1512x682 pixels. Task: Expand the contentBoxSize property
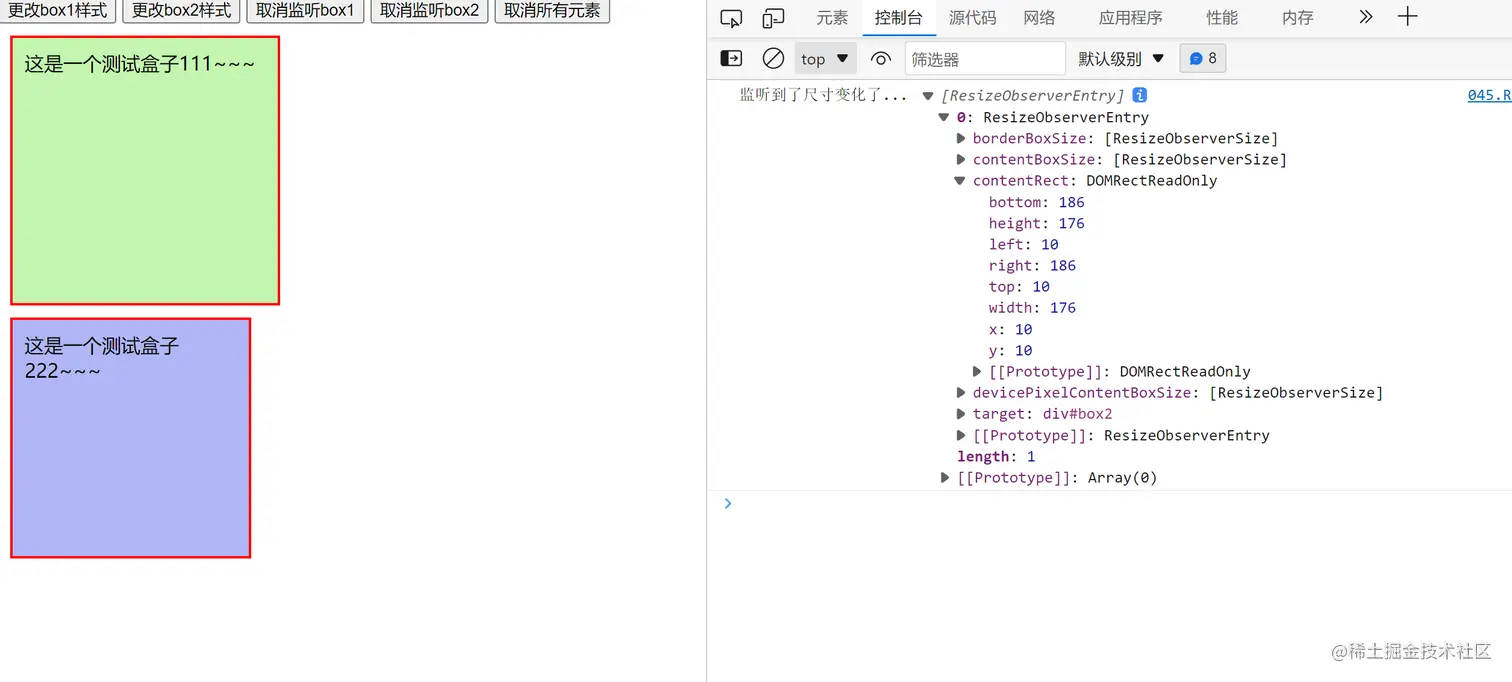(961, 160)
